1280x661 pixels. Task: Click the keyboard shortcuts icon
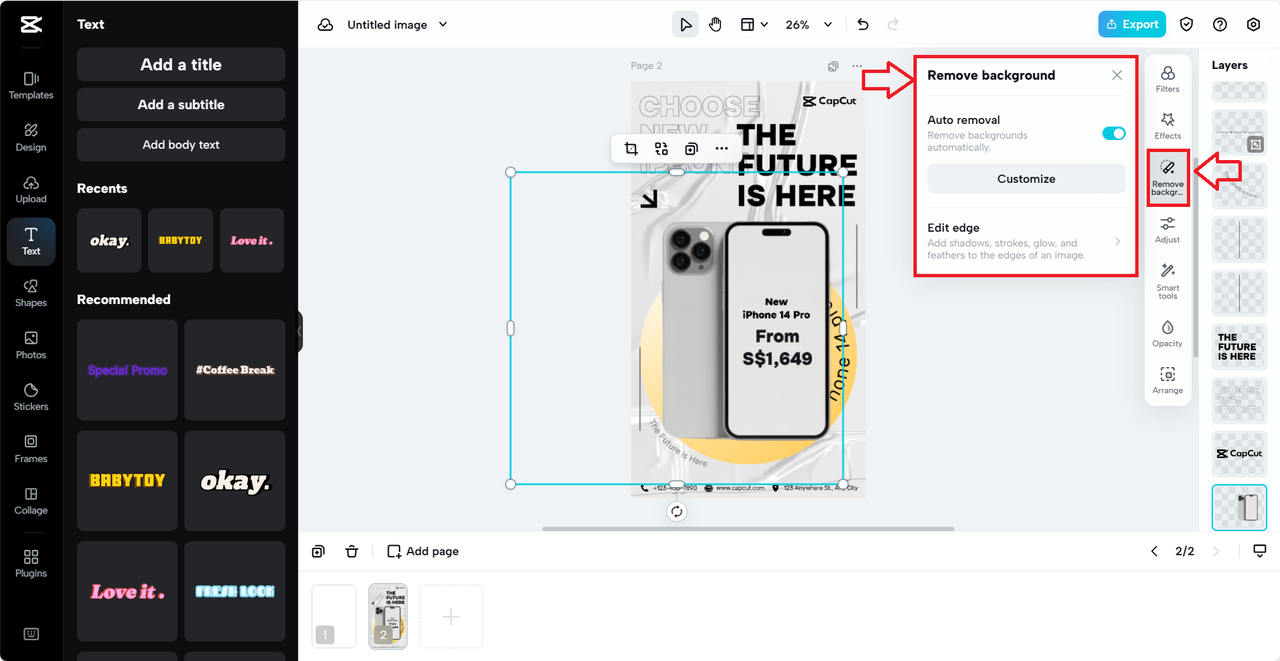[31, 634]
